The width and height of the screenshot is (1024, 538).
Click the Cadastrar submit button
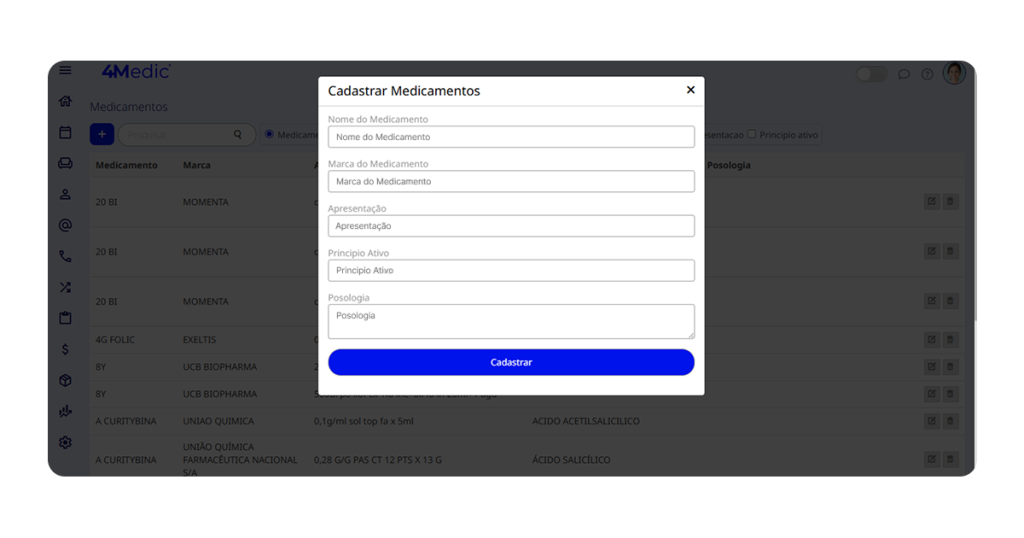click(511, 362)
